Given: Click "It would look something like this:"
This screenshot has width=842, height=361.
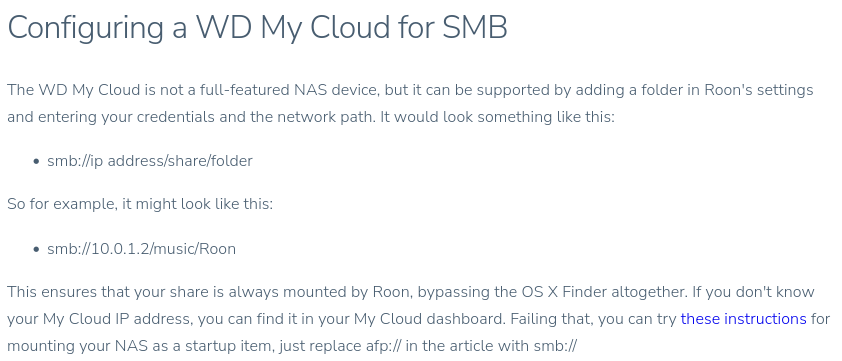Looking at the screenshot, I should point(497,117).
